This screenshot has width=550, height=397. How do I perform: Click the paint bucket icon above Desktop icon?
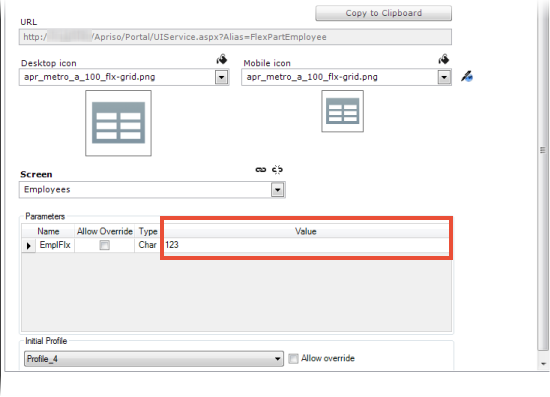tap(222, 59)
